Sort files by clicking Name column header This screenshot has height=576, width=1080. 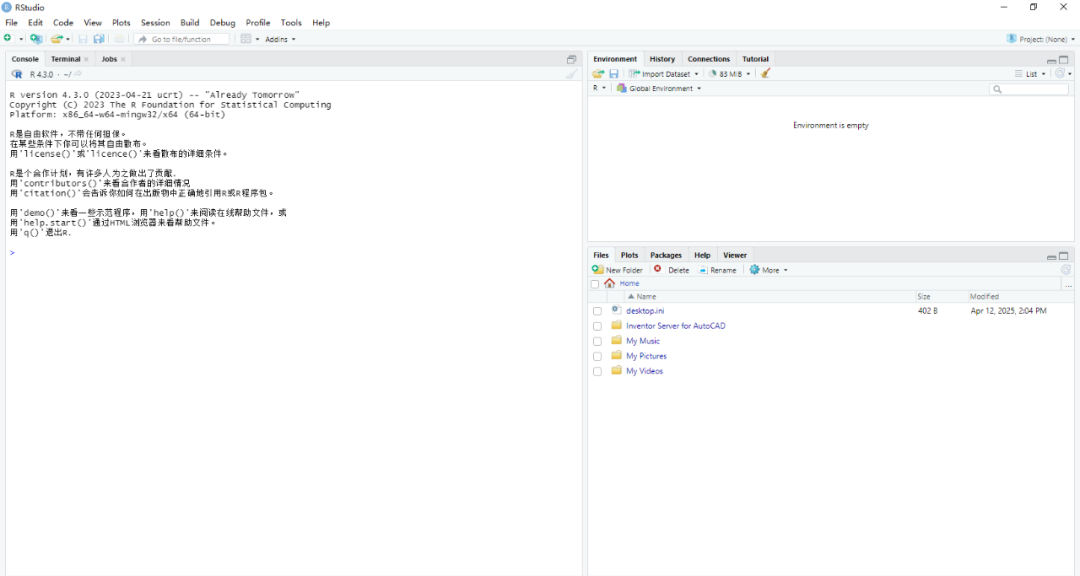point(646,297)
